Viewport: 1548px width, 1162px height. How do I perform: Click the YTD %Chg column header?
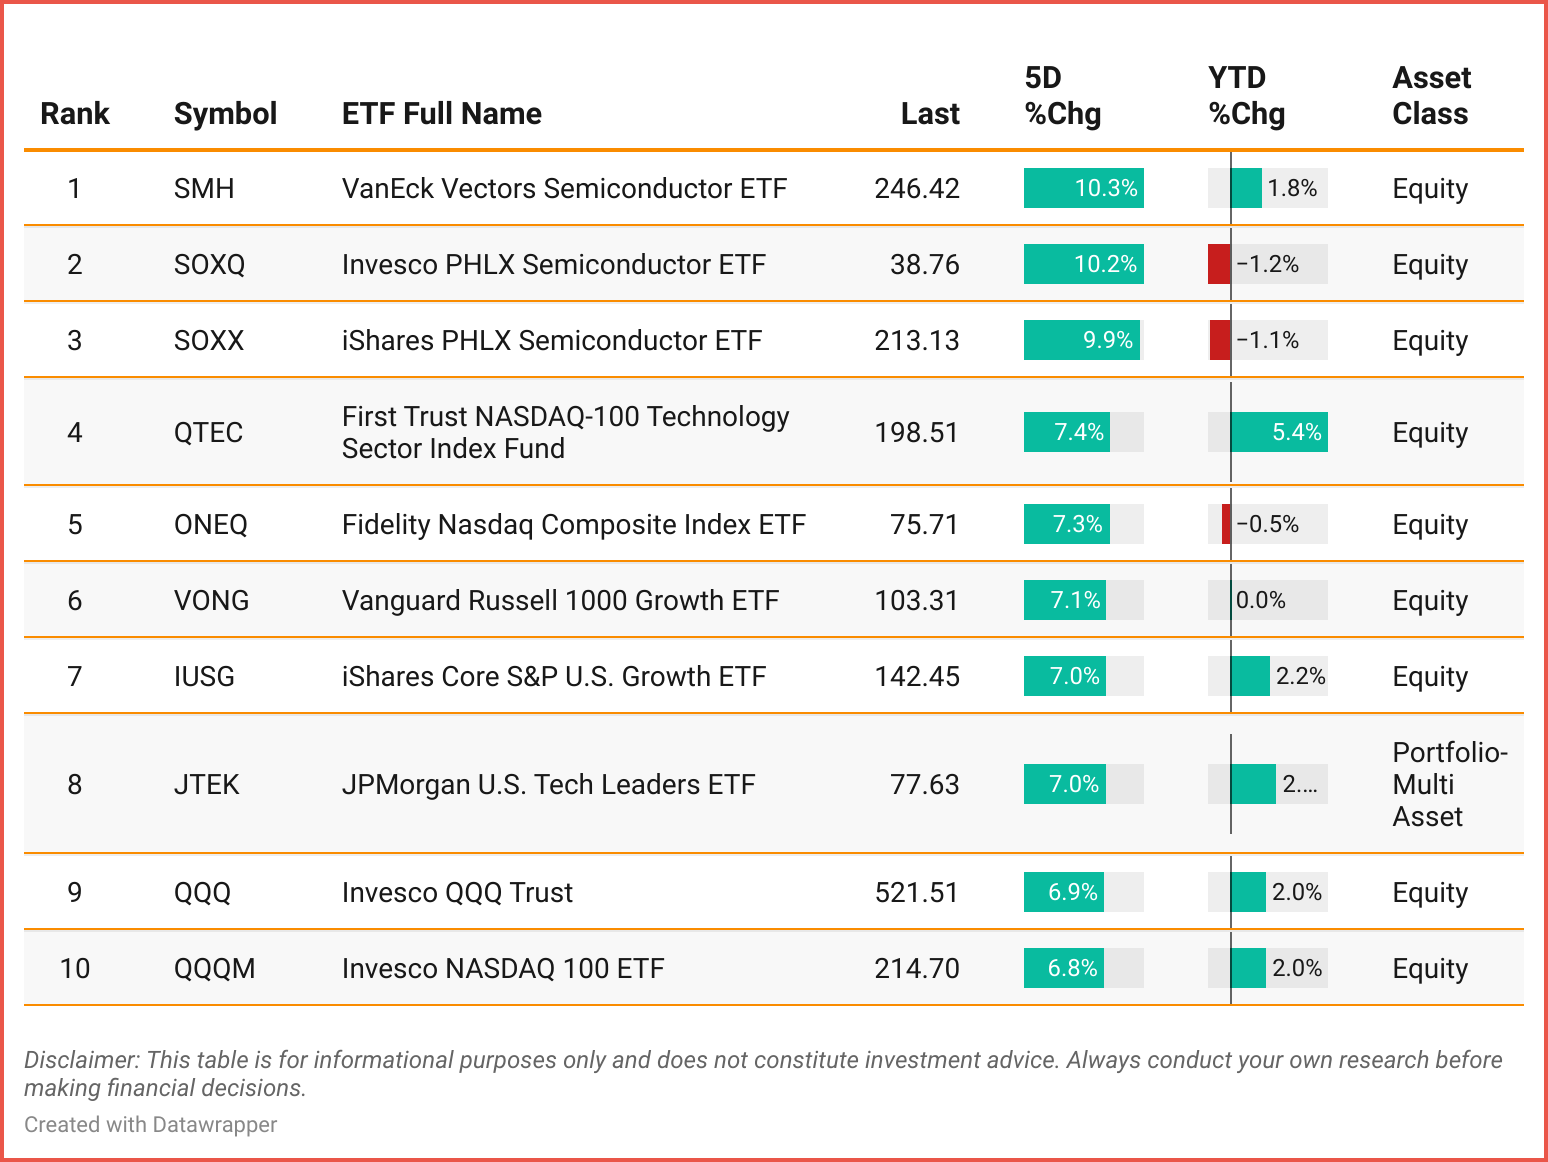1246,96
